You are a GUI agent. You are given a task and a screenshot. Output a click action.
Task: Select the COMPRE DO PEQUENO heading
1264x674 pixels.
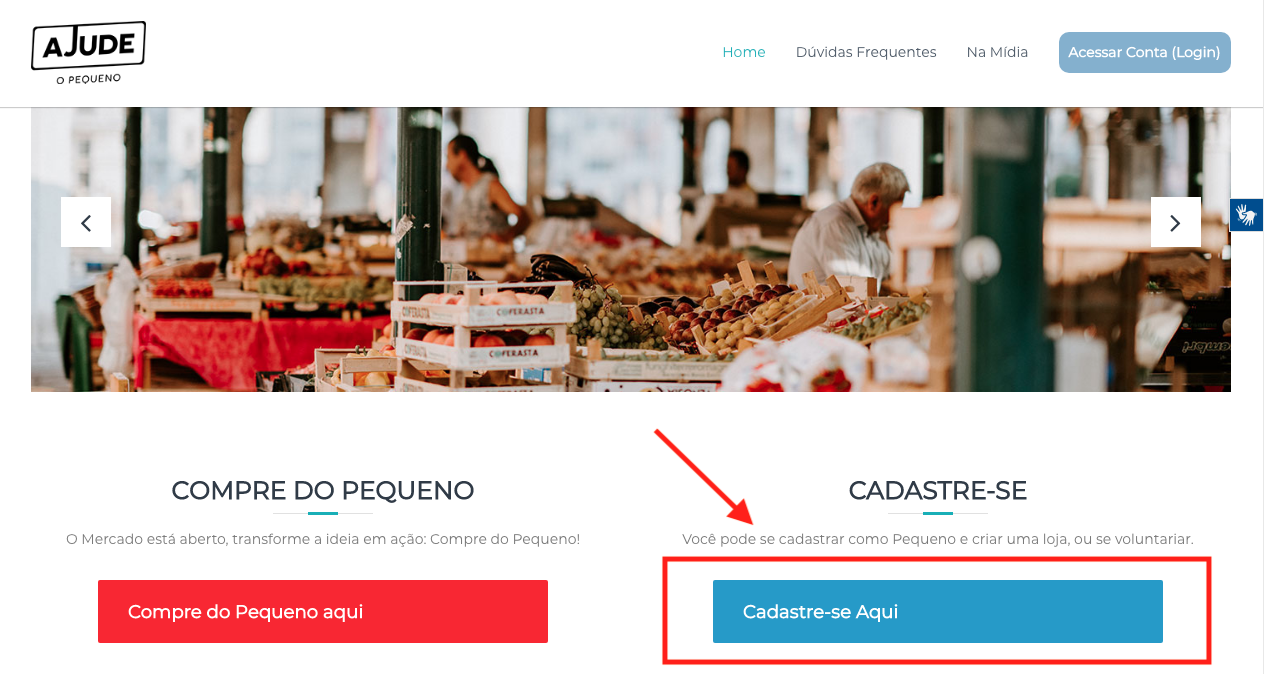click(x=323, y=490)
